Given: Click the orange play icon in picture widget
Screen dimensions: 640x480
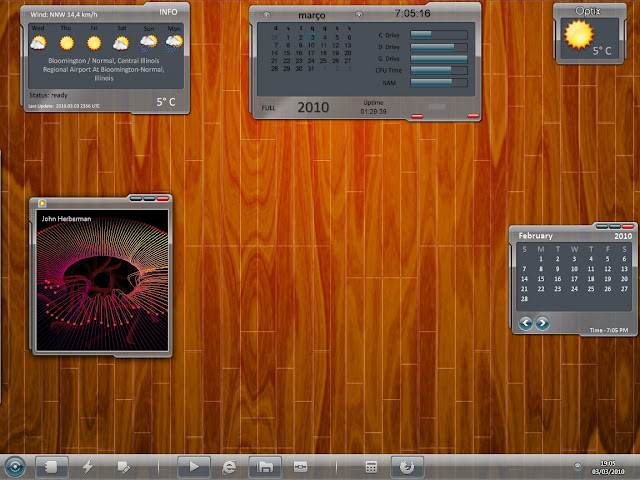Looking at the screenshot, I should click(x=42, y=203).
